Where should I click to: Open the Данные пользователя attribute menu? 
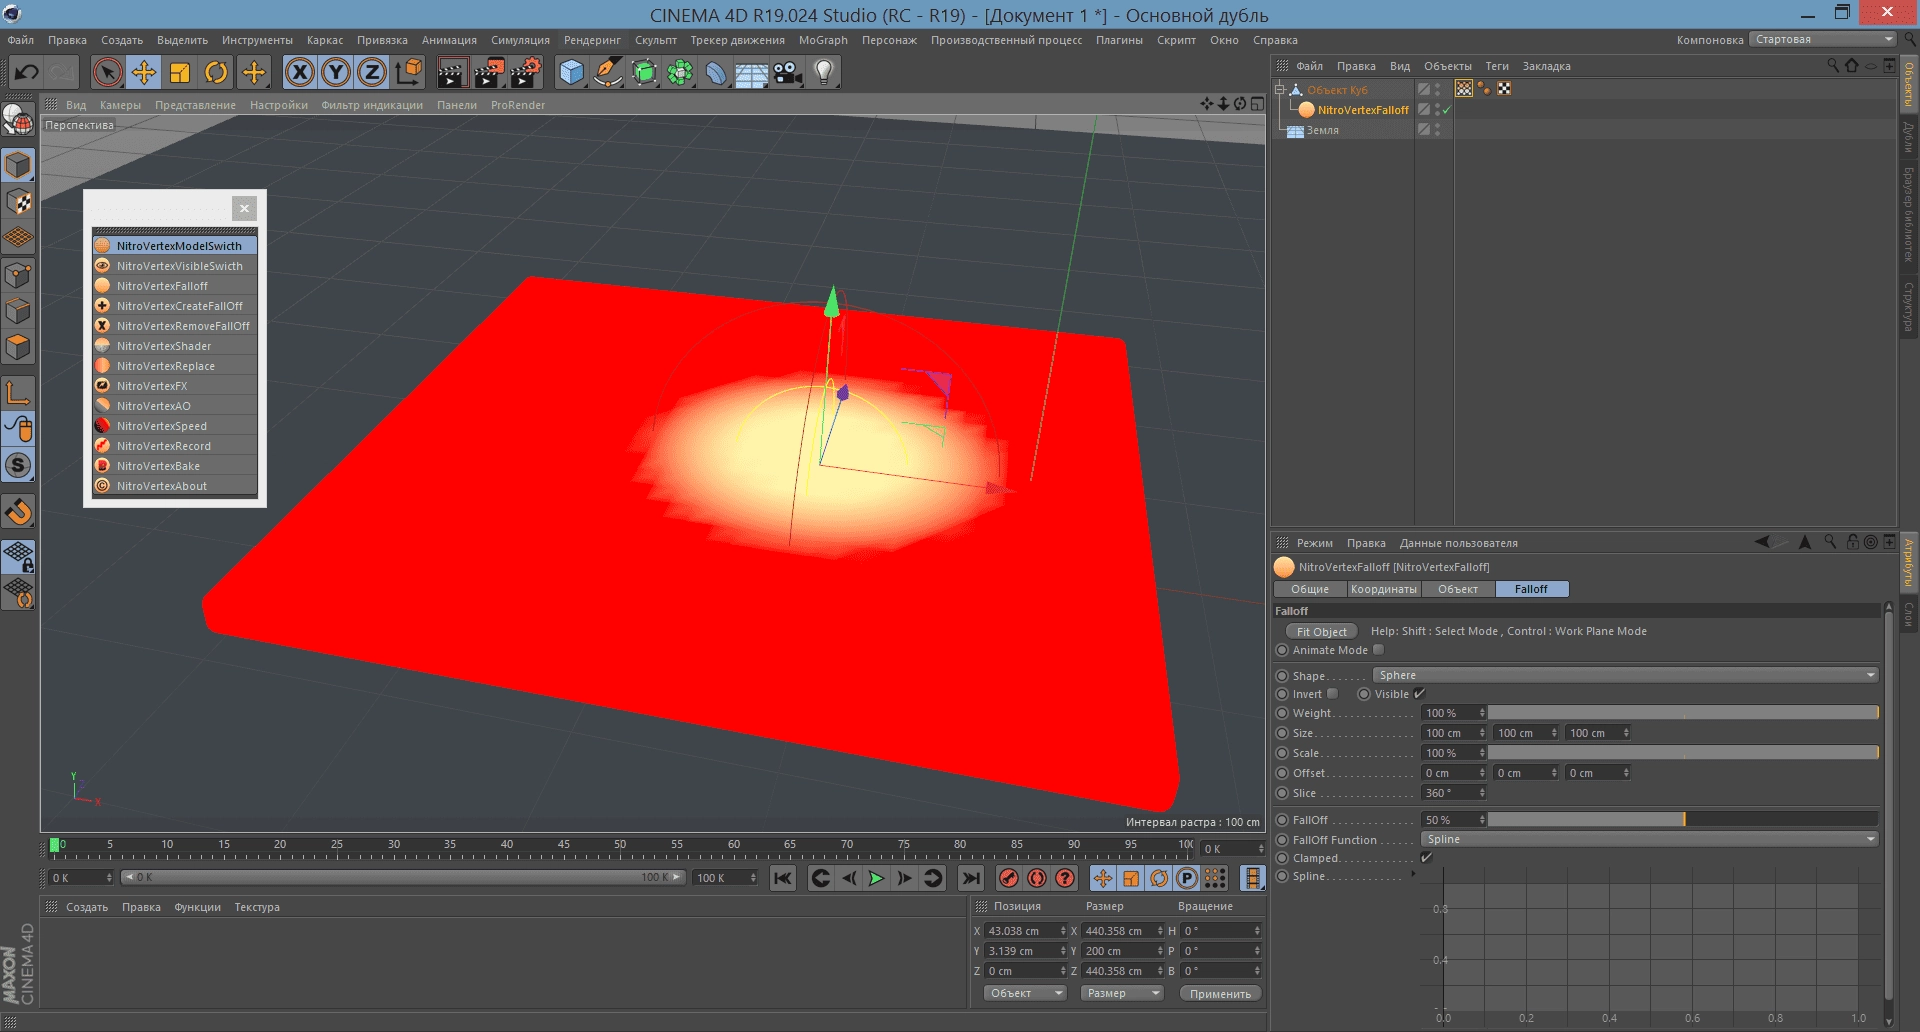point(1458,543)
